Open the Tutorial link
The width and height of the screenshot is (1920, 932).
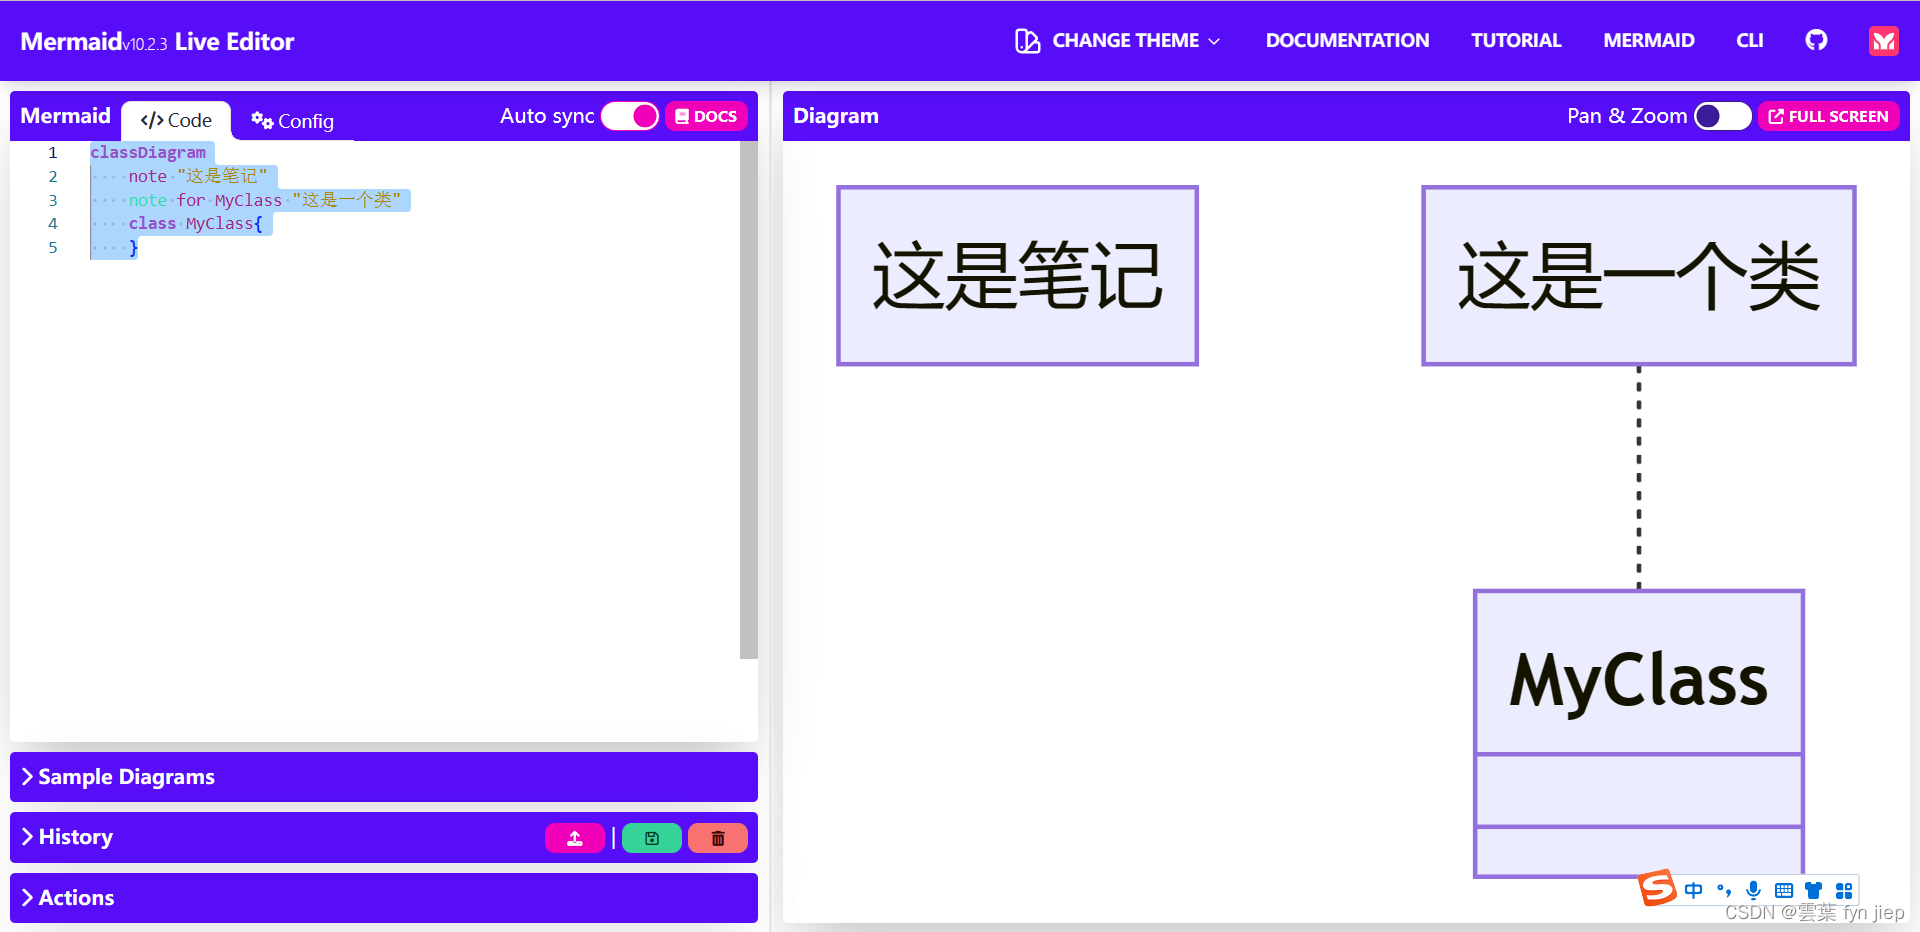pos(1516,41)
